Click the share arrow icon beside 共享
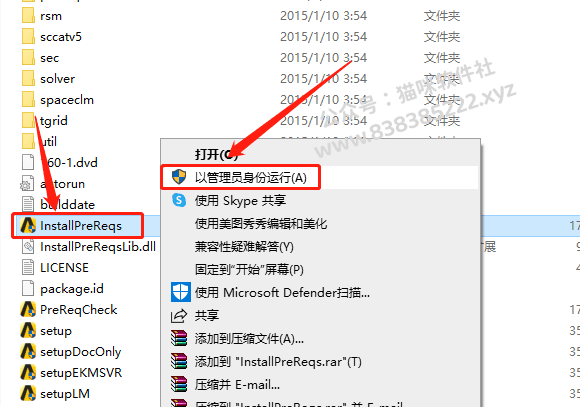Image resolution: width=580 pixels, height=407 pixels. coord(179,316)
